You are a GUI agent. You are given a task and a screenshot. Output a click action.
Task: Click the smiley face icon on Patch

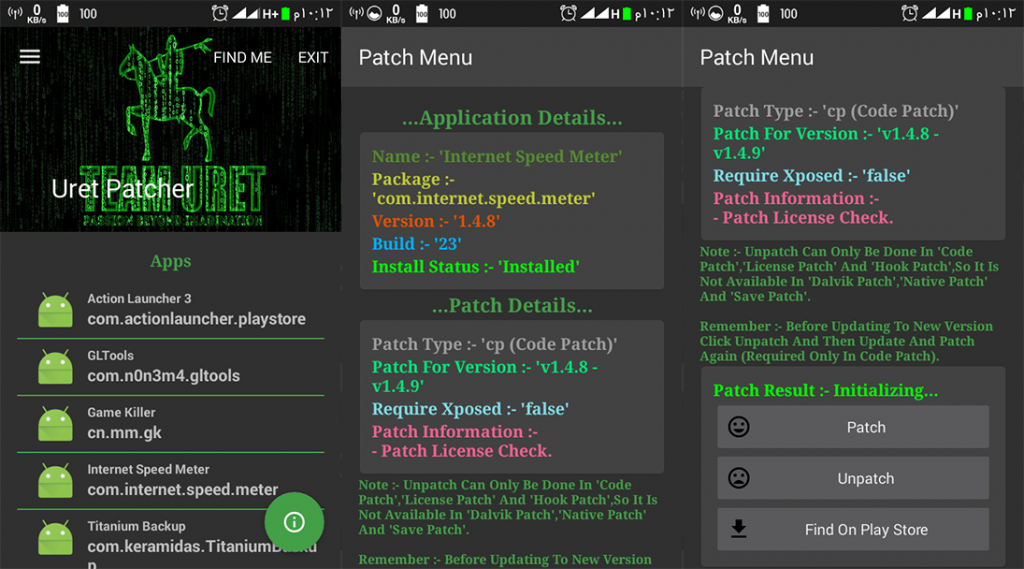(x=739, y=427)
